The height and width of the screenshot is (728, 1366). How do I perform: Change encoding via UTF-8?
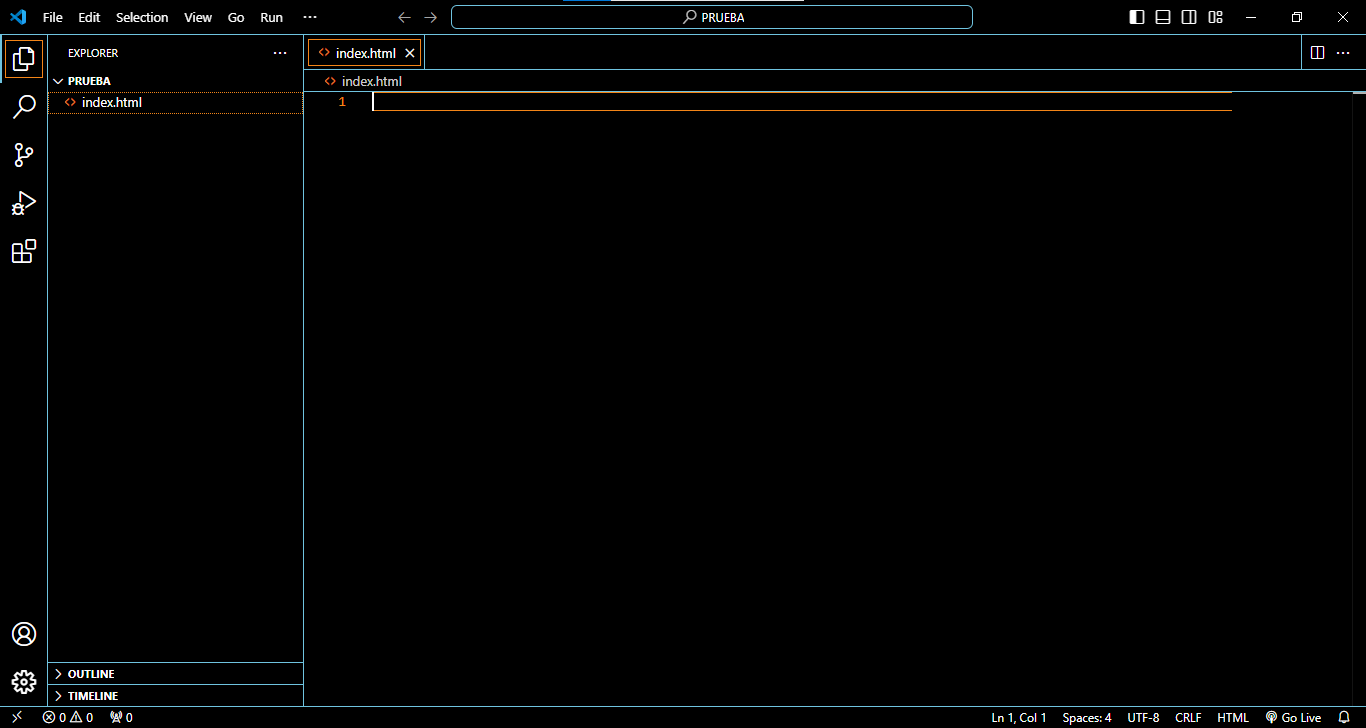click(1143, 717)
